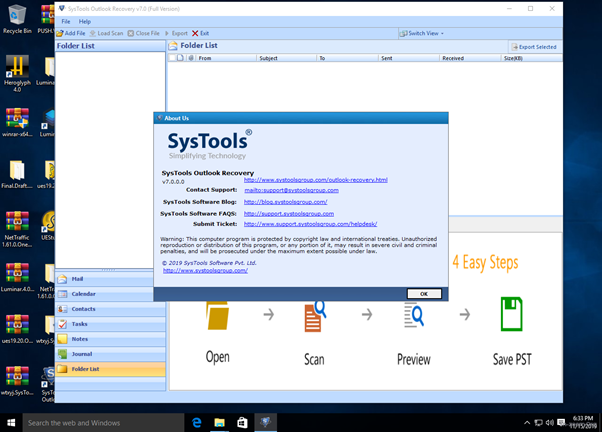The height and width of the screenshot is (432, 602).
Task: Select the Journal navigation item
Action: 110,354
